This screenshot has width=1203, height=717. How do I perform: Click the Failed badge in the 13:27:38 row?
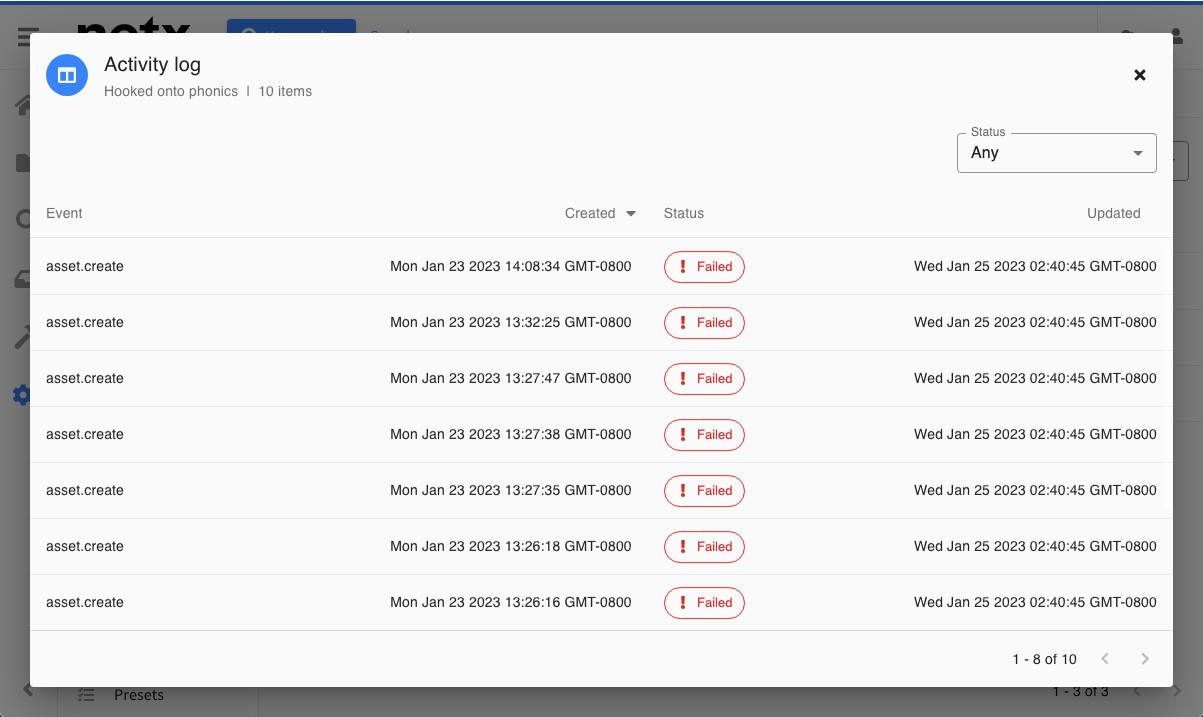tap(704, 435)
